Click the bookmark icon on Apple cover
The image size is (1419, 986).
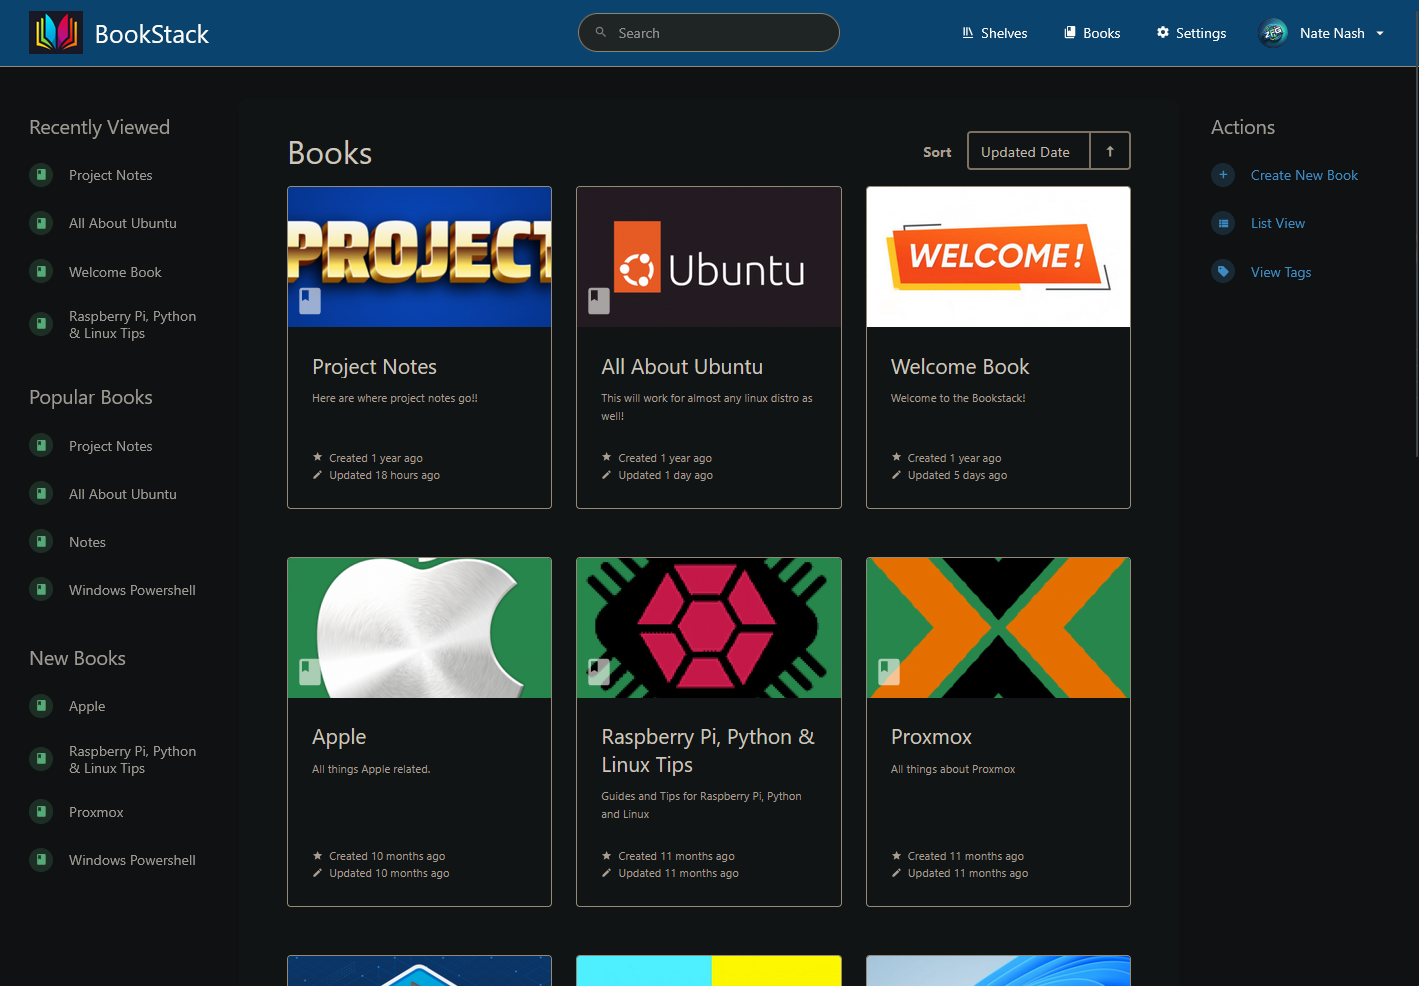point(310,672)
